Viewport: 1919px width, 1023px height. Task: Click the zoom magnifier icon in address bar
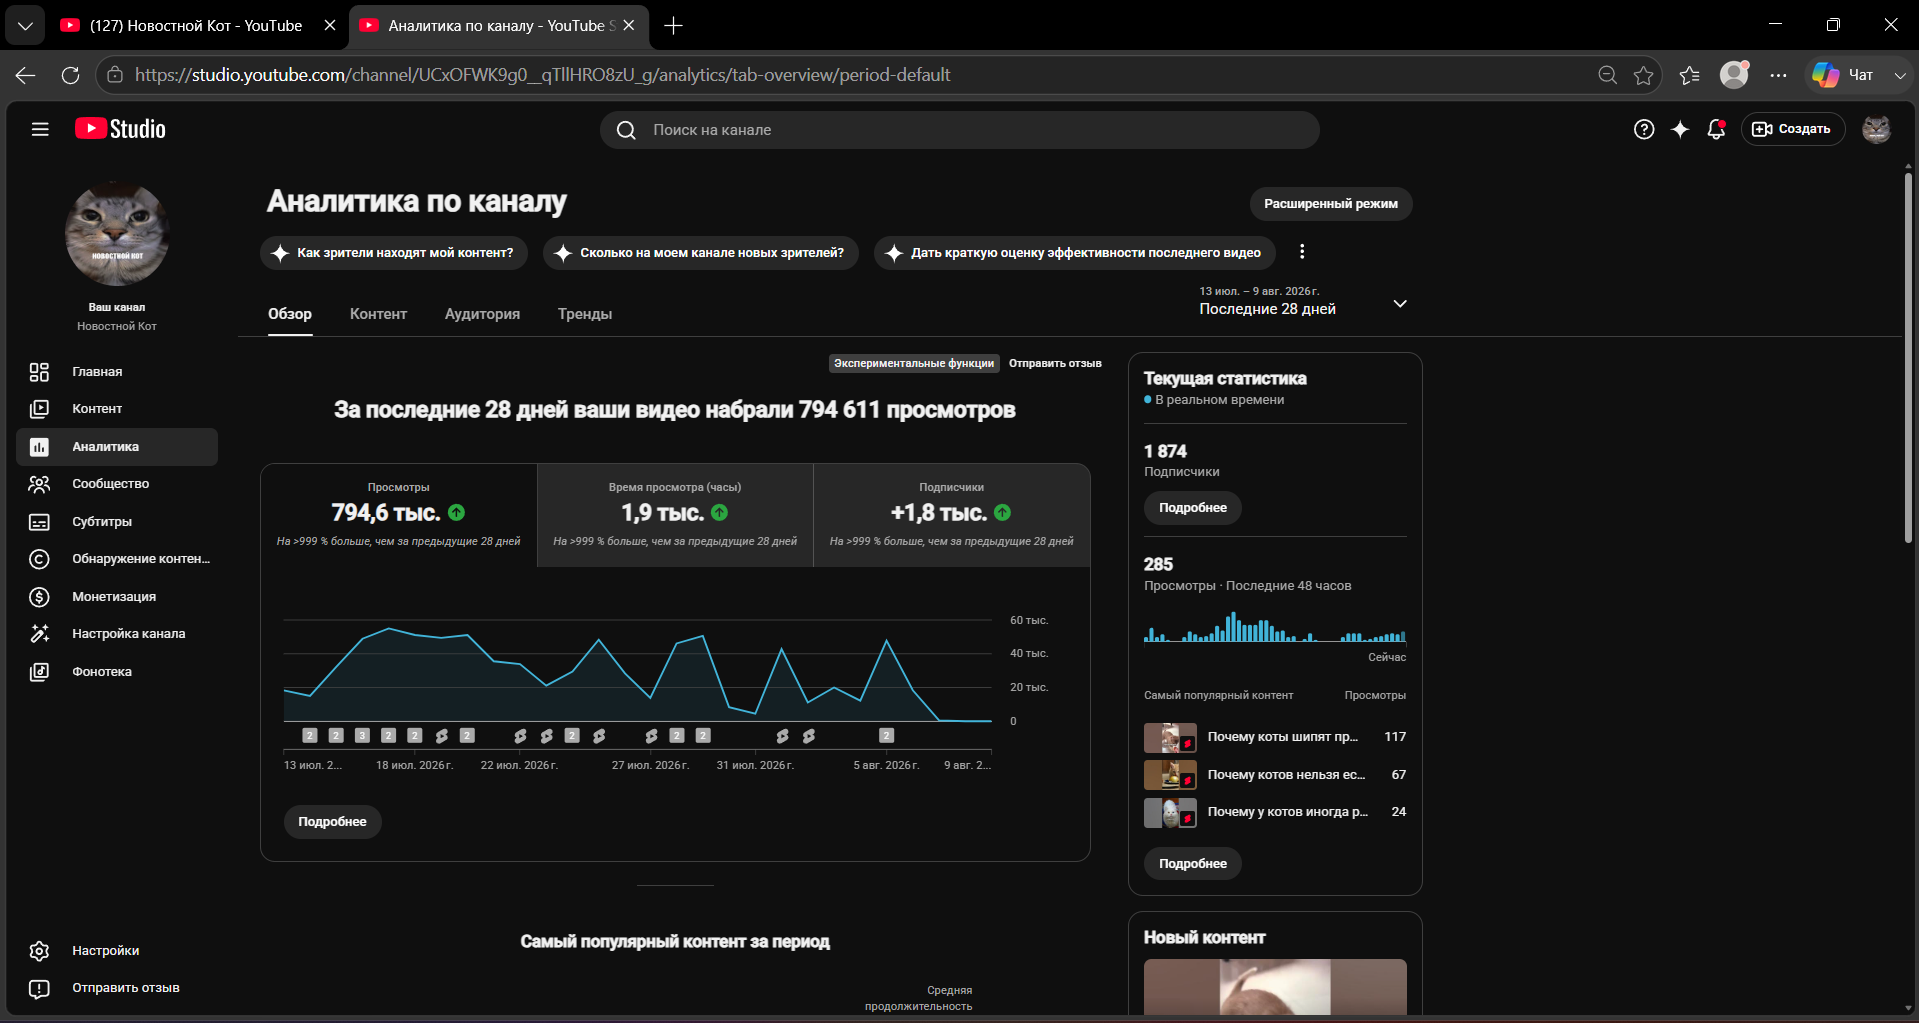coord(1607,75)
